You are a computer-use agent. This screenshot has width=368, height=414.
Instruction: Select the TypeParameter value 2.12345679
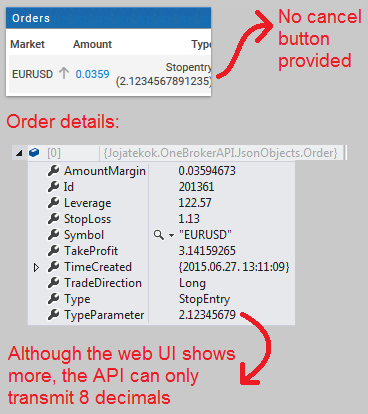tap(207, 315)
